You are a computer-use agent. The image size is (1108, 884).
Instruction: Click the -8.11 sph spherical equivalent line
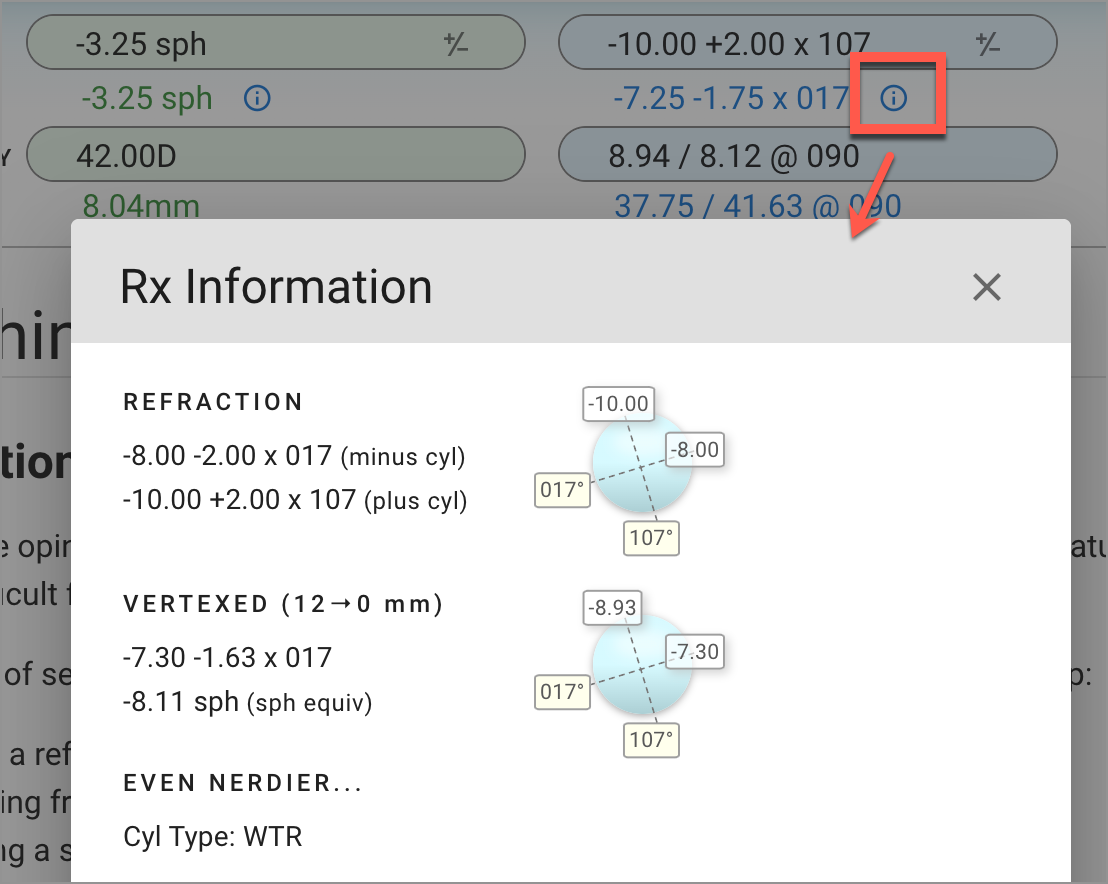[181, 702]
